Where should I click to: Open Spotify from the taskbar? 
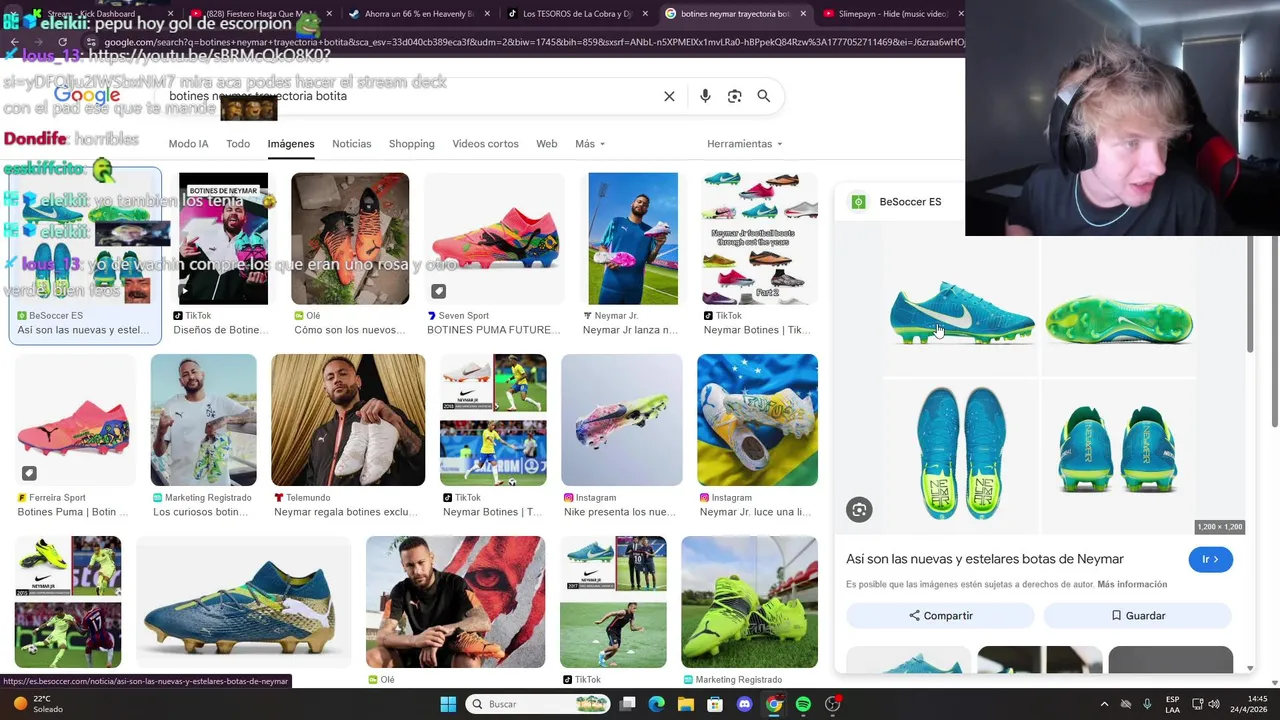point(803,704)
